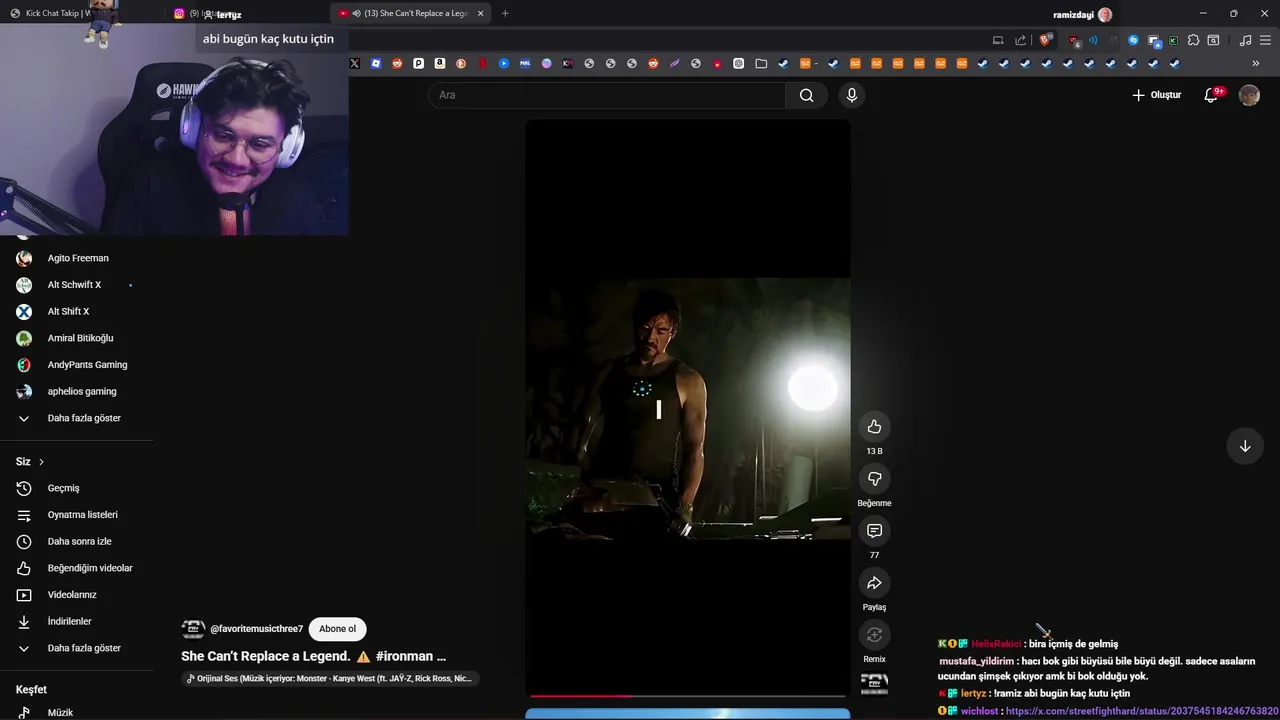Go to the next short arrow
The width and height of the screenshot is (1280, 720).
(1245, 446)
